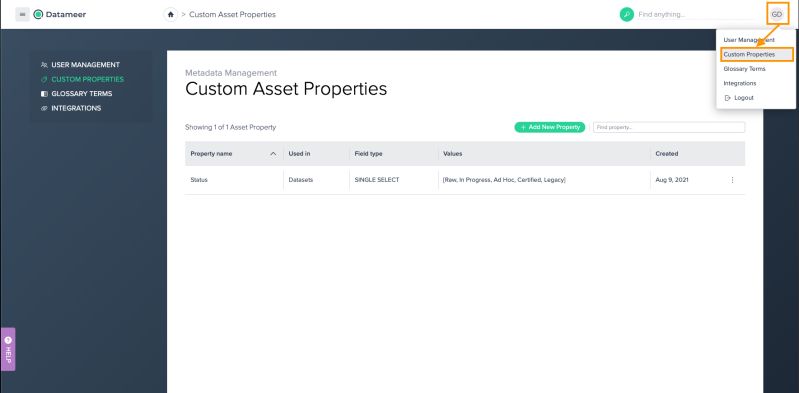
Task: Click the purple Help tab
Action: click(x=8, y=349)
